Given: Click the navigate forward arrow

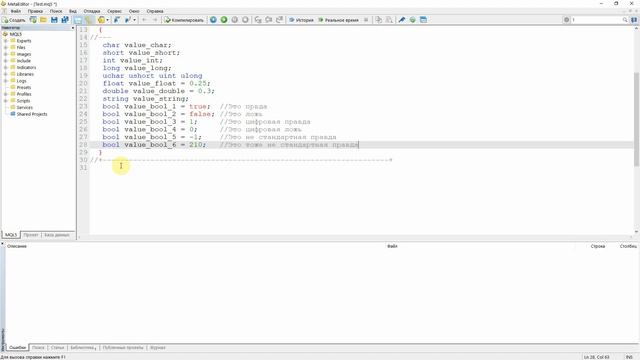Looking at the screenshot, I should 155,20.
